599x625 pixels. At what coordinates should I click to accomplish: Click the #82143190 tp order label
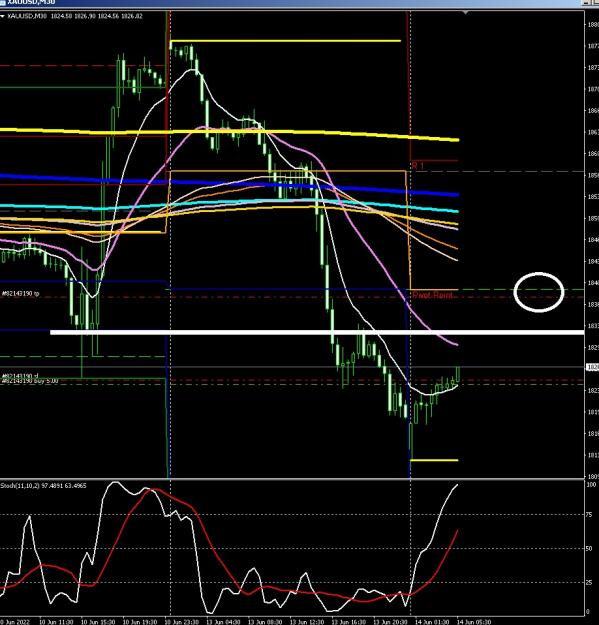point(20,293)
